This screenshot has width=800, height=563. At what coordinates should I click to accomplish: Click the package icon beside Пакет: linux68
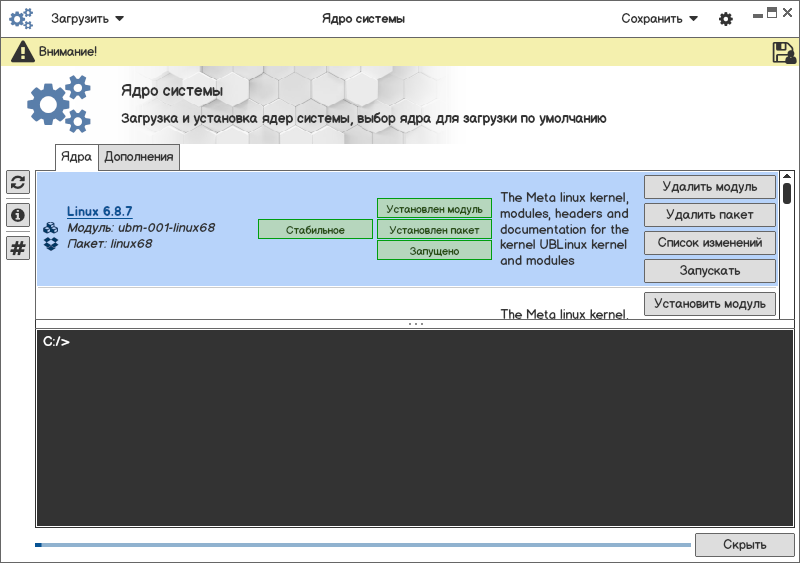point(51,244)
